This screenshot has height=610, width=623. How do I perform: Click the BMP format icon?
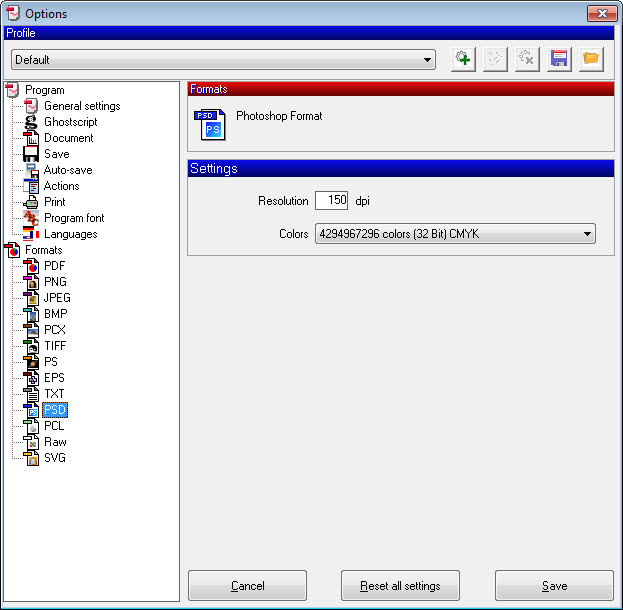(31, 314)
